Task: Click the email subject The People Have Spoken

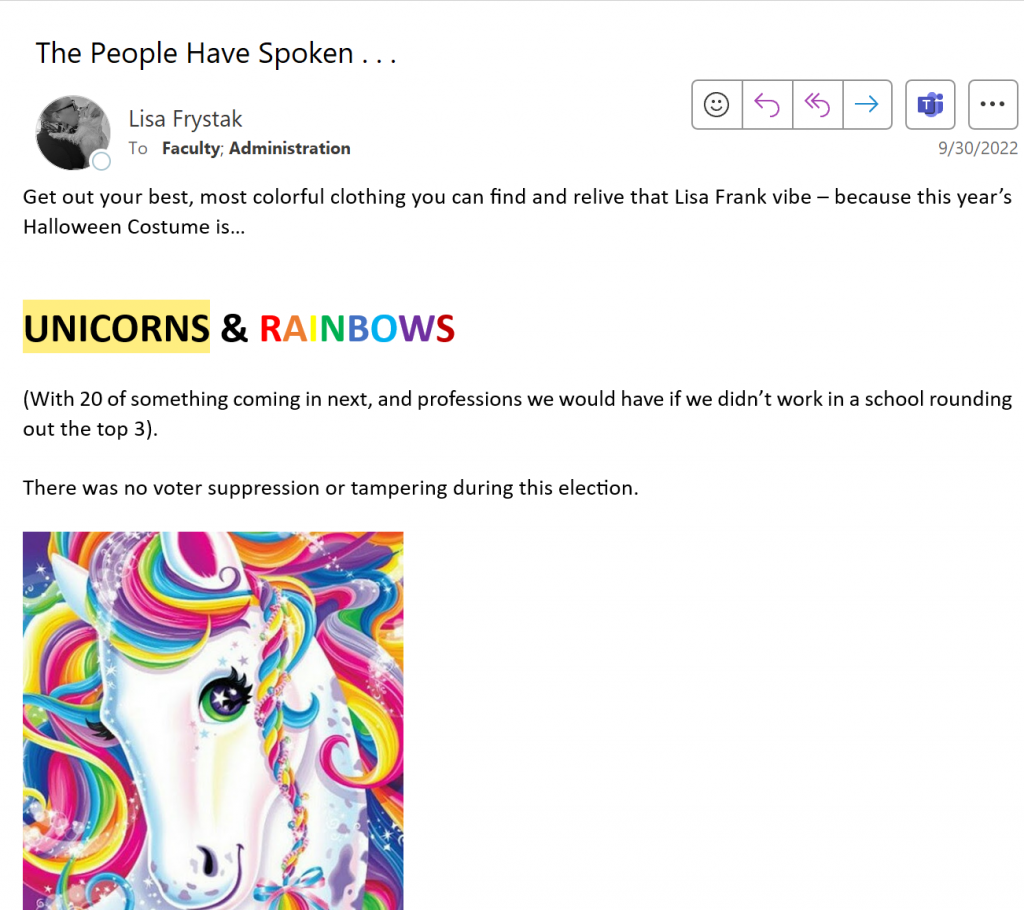Action: [216, 53]
